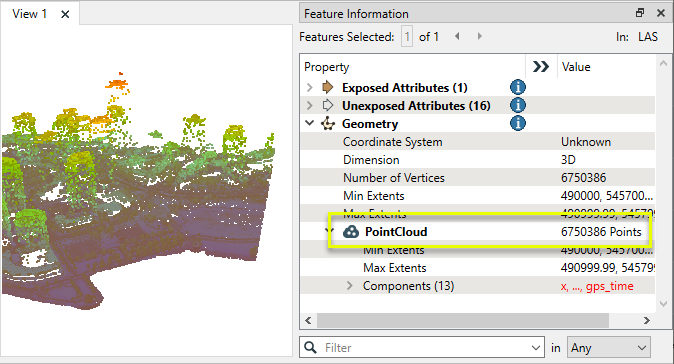Click the double-arrow column toggle icon
The image size is (674, 364).
541,67
